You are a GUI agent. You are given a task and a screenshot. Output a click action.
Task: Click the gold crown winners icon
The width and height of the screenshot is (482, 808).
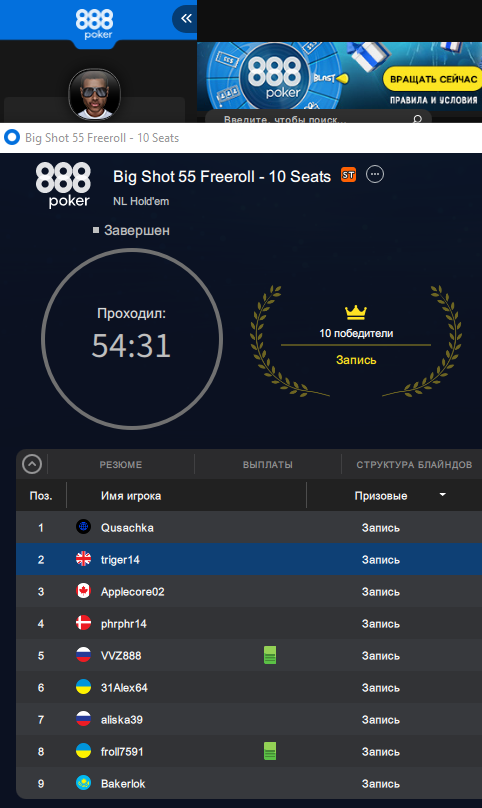(356, 312)
